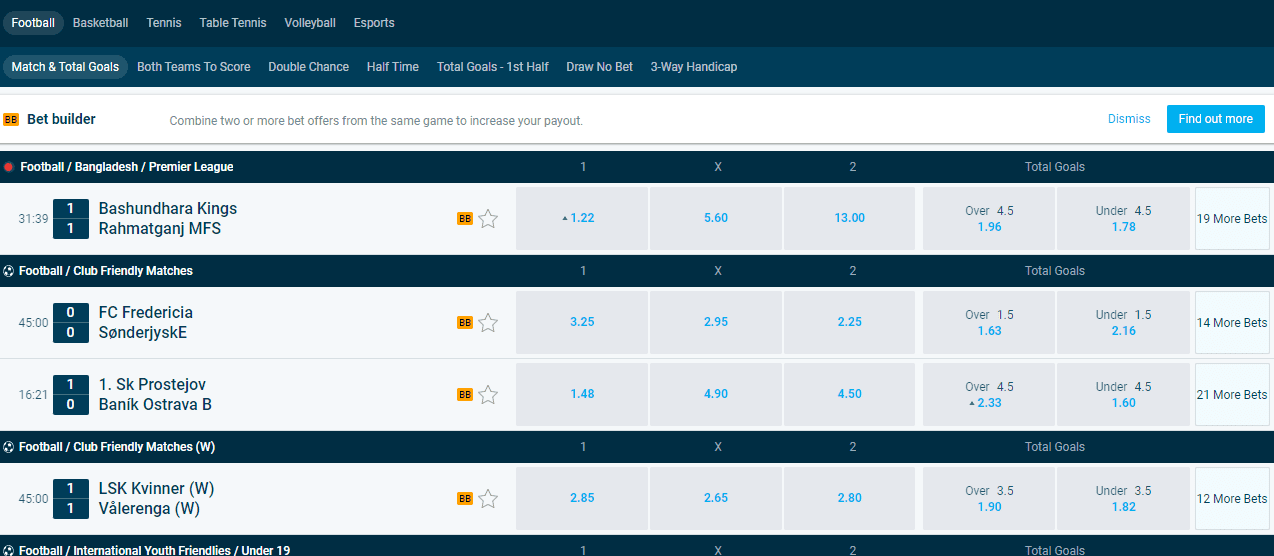Screen dimensions: 1274x556
Task: Pick the draw at 4.90
Action: click(716, 394)
